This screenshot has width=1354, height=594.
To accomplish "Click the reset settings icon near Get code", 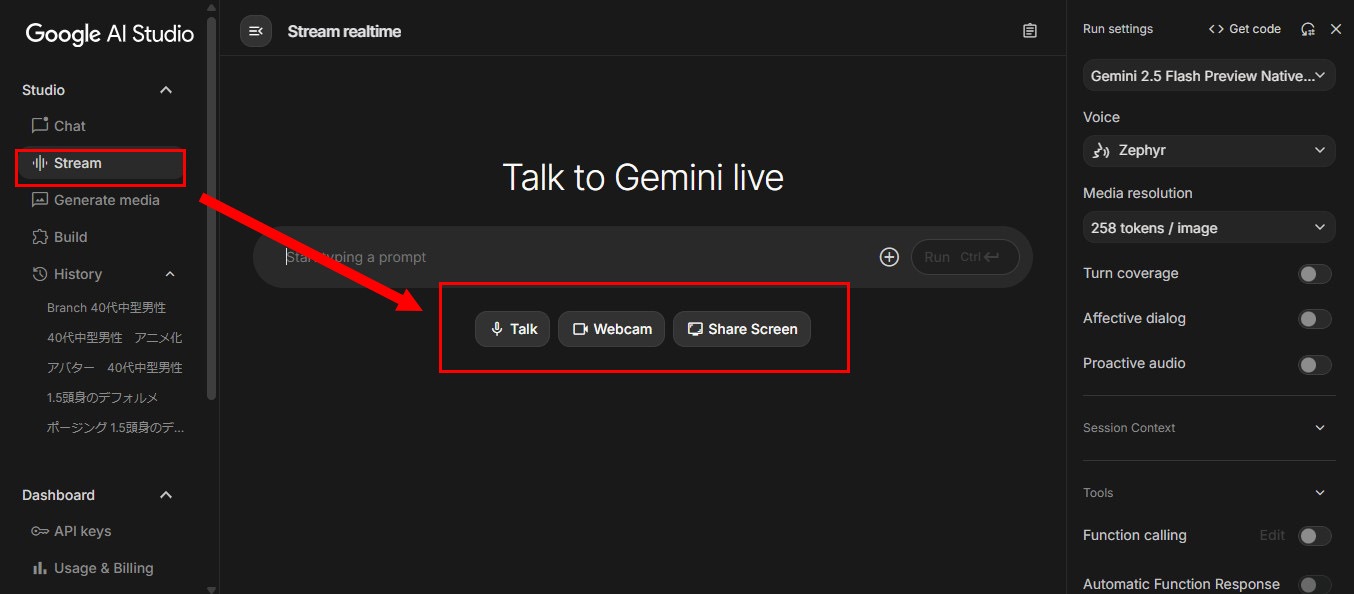I will point(1307,29).
